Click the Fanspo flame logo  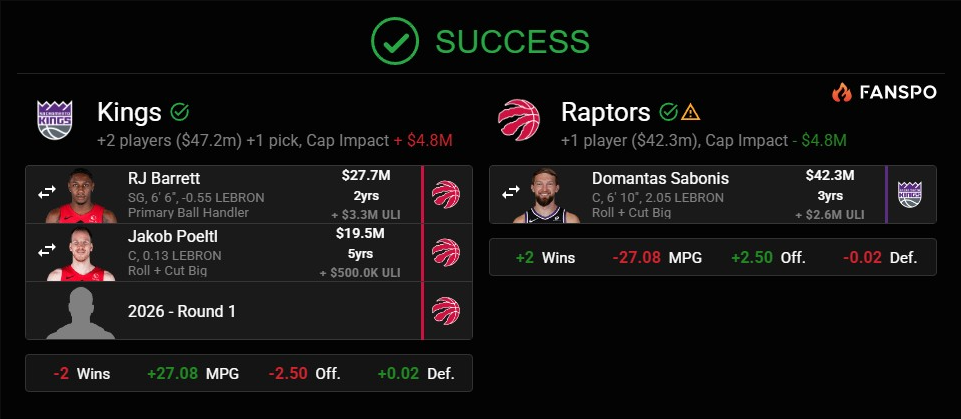point(841,92)
